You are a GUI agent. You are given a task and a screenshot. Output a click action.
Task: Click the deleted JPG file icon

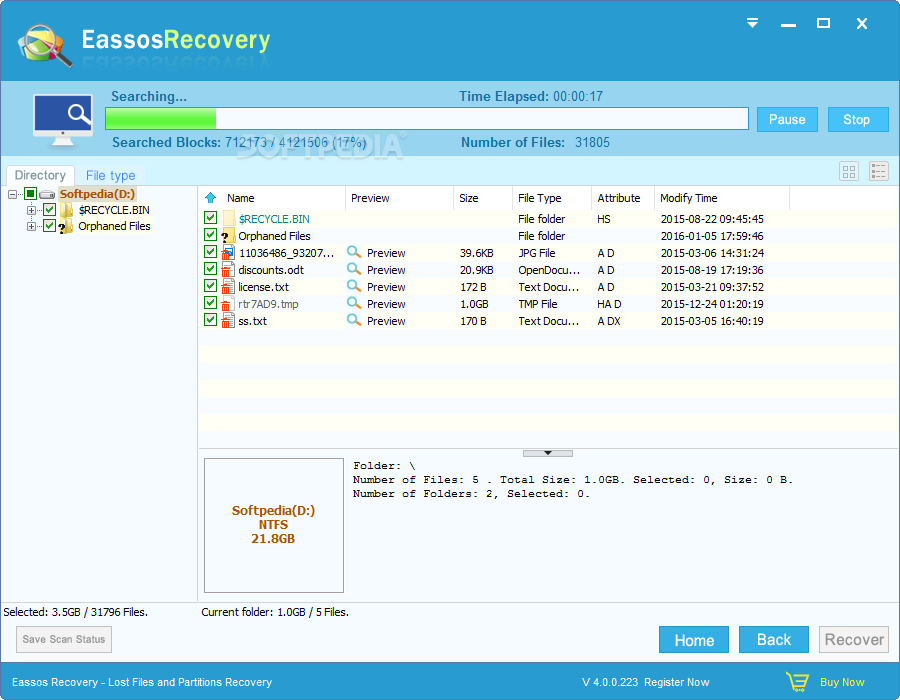[x=228, y=252]
